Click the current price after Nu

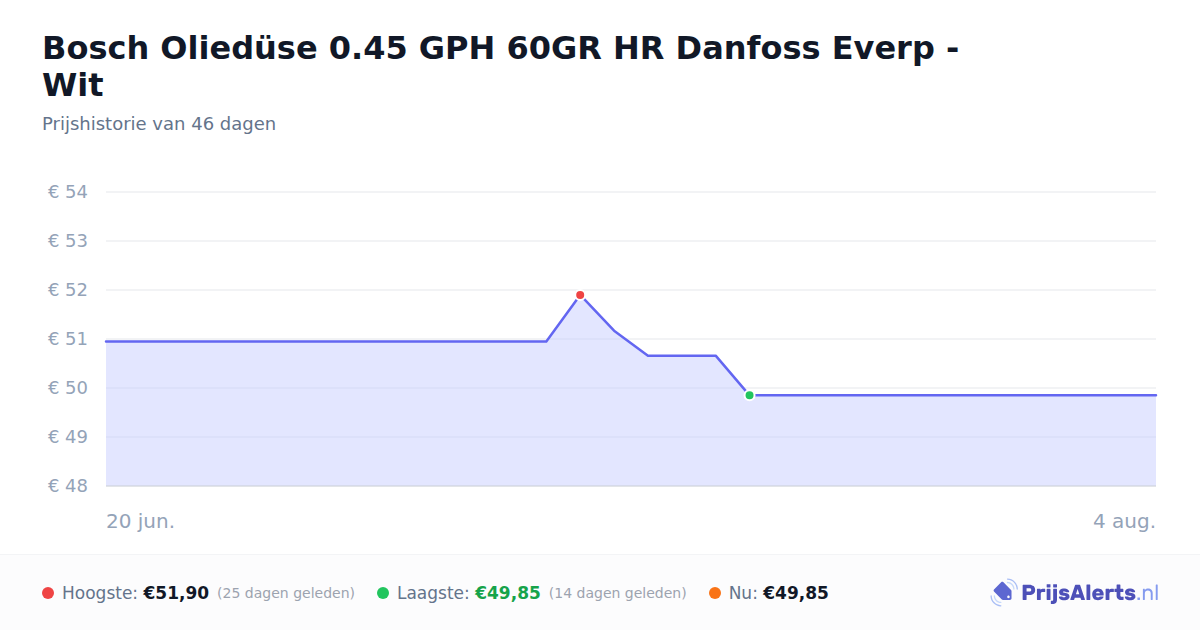click(x=796, y=593)
